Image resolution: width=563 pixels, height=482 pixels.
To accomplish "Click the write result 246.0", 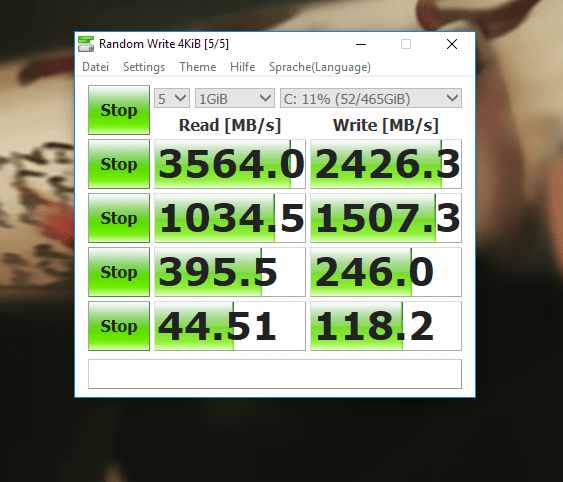I will pos(386,272).
